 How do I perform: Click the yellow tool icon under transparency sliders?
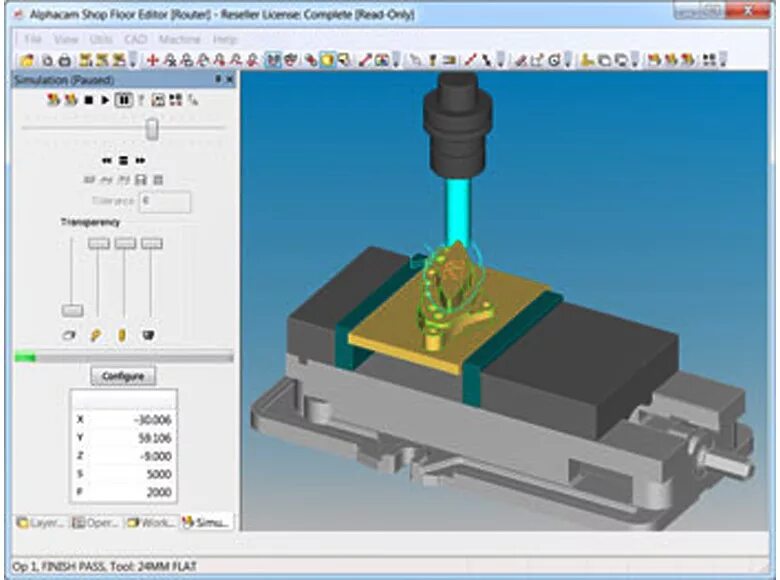[121, 335]
